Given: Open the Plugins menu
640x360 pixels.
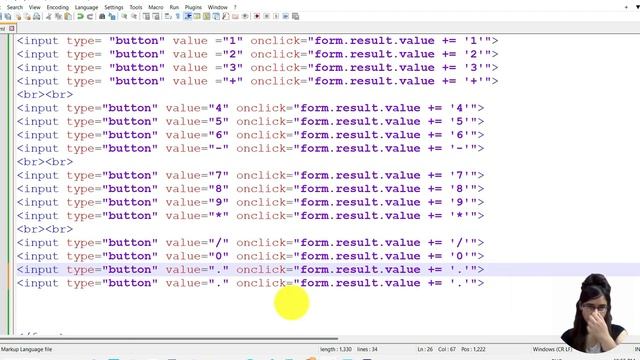Looking at the screenshot, I should pos(193,7).
